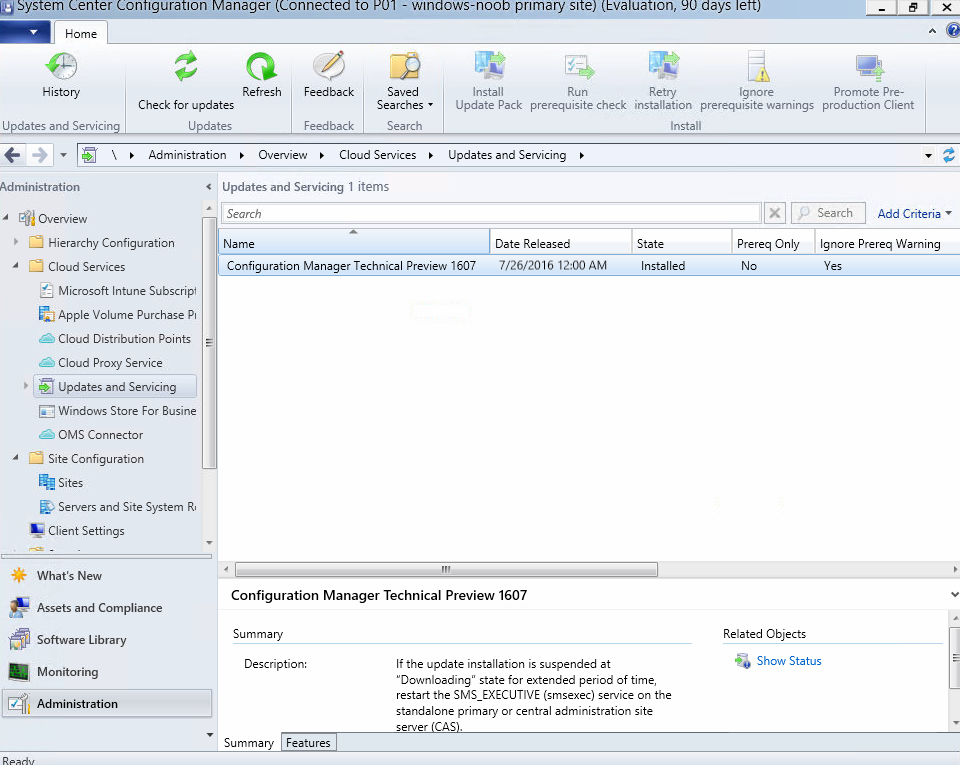Click the address bar refresh icon

(x=949, y=155)
